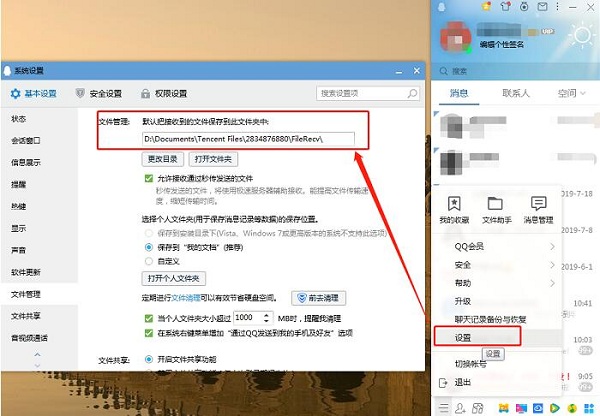Open the Messages tab in QQ panel

(x=459, y=93)
